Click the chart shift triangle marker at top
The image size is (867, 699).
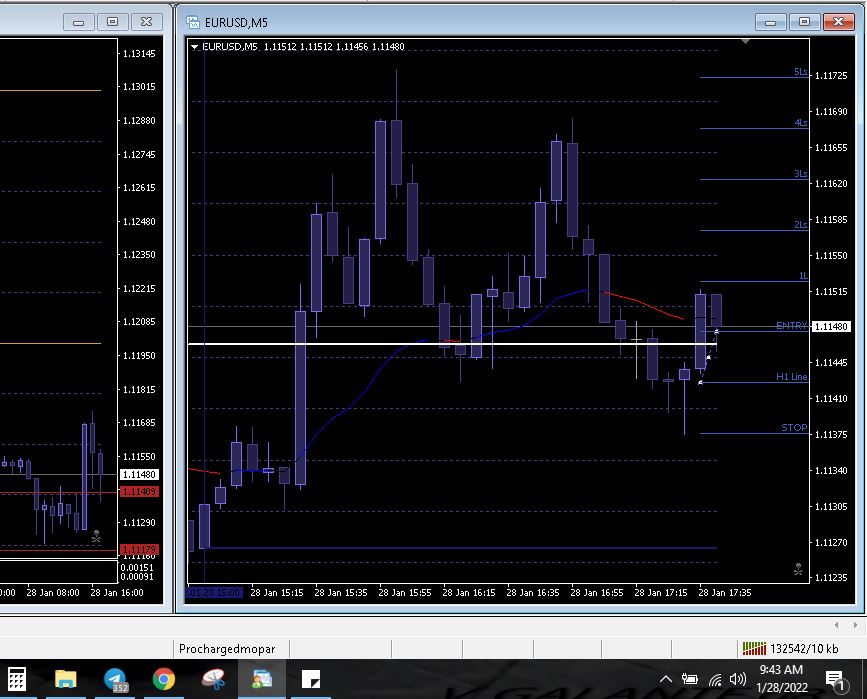[x=745, y=42]
